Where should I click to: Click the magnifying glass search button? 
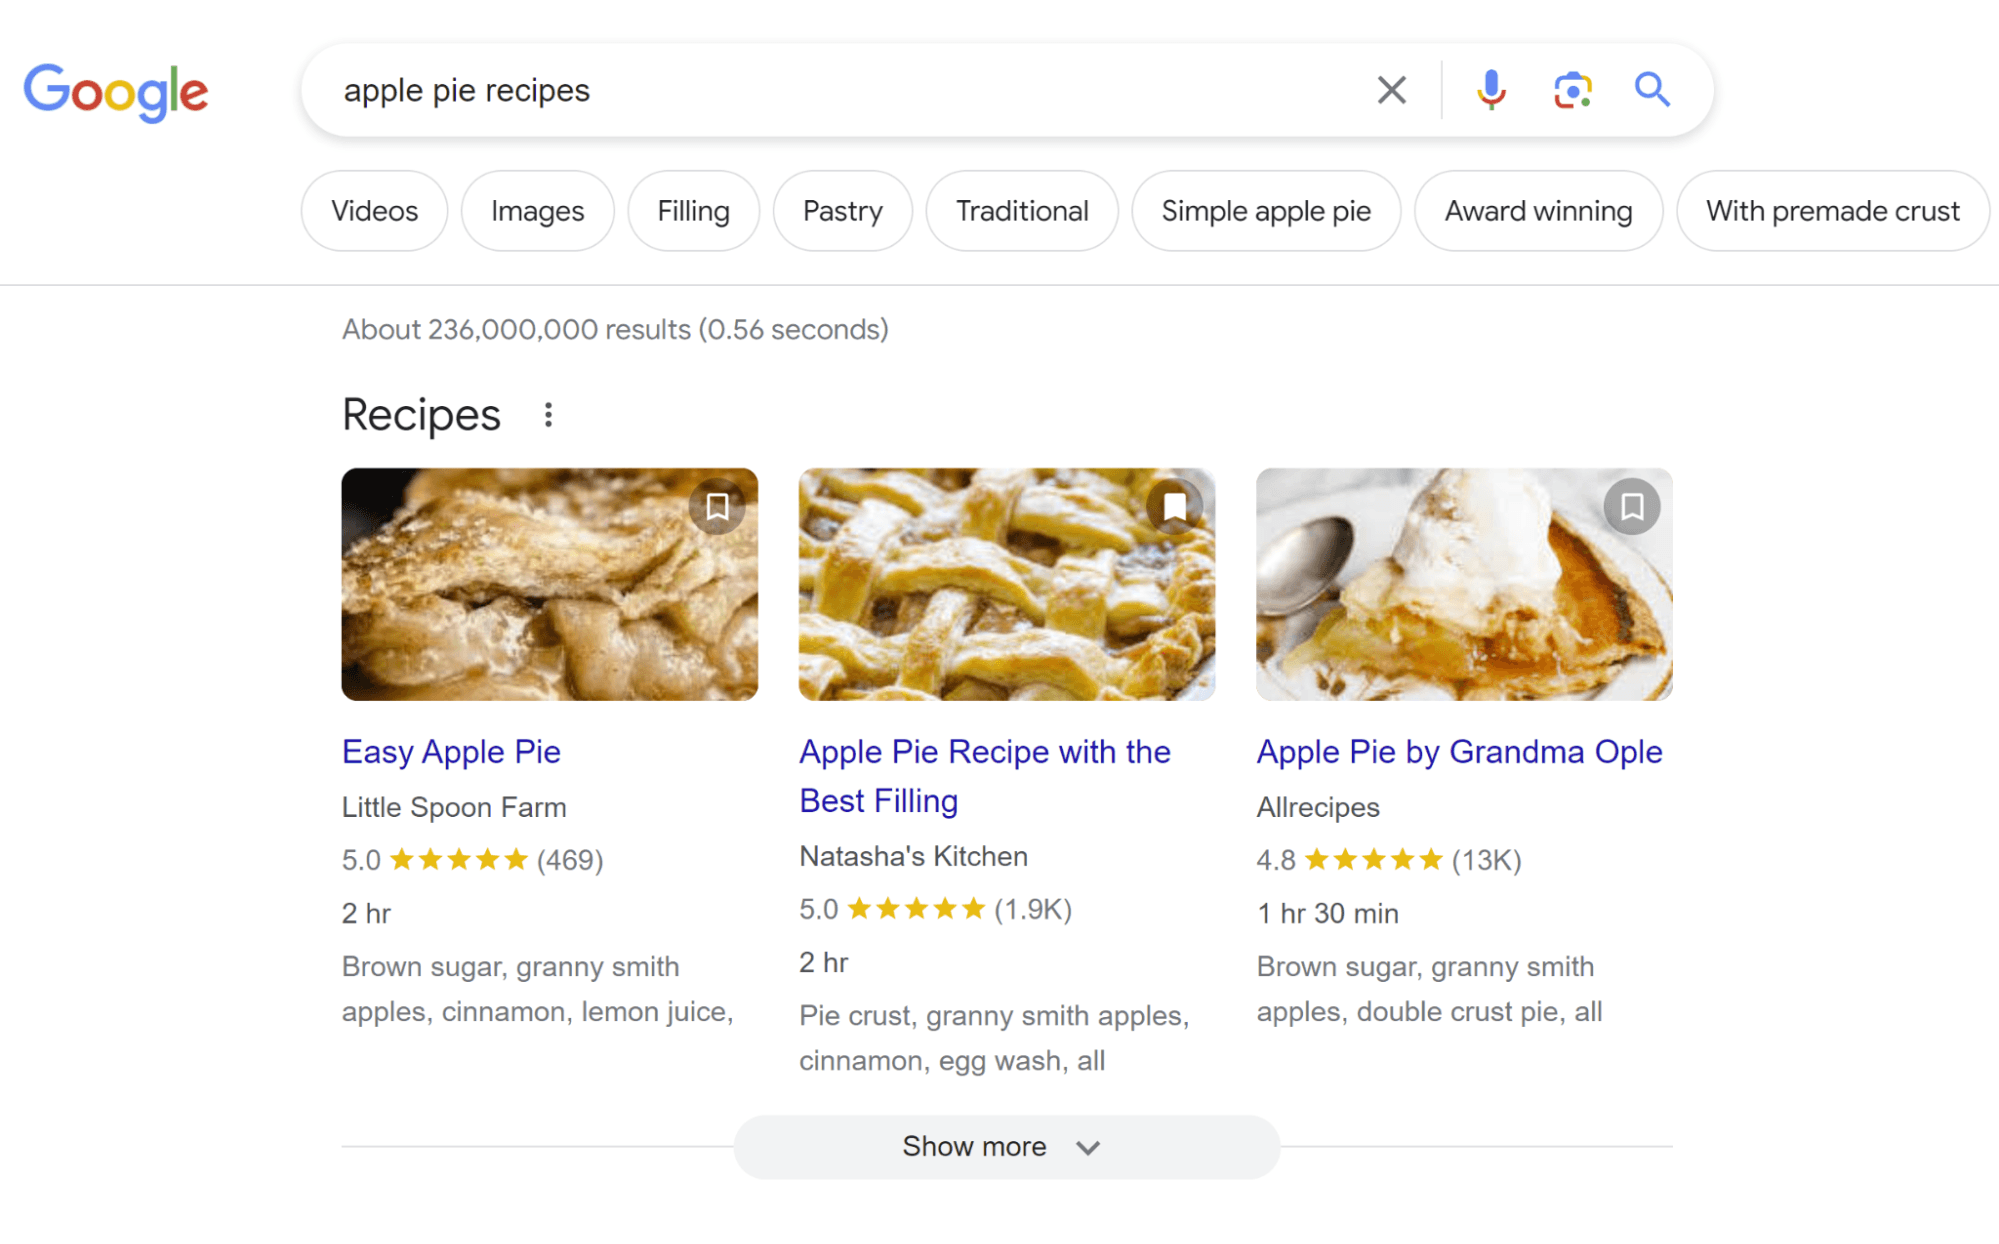(x=1651, y=90)
